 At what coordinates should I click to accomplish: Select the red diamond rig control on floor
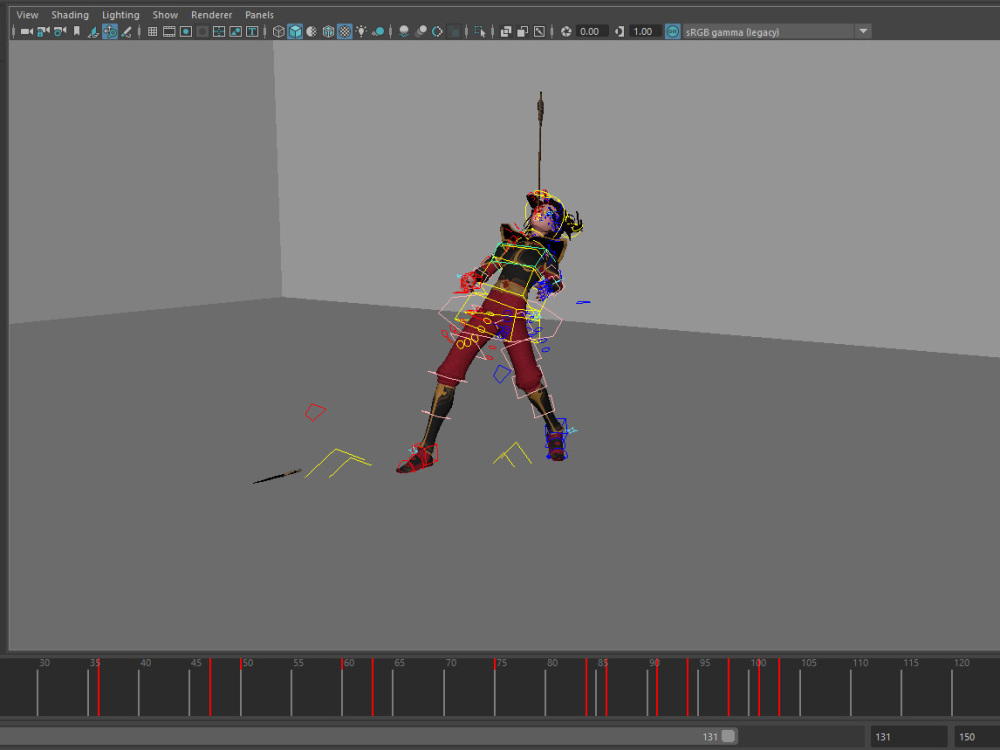click(315, 412)
